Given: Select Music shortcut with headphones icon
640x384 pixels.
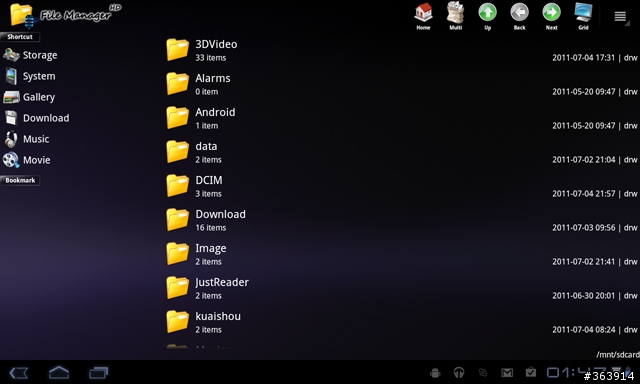Looking at the screenshot, I should tap(27, 139).
